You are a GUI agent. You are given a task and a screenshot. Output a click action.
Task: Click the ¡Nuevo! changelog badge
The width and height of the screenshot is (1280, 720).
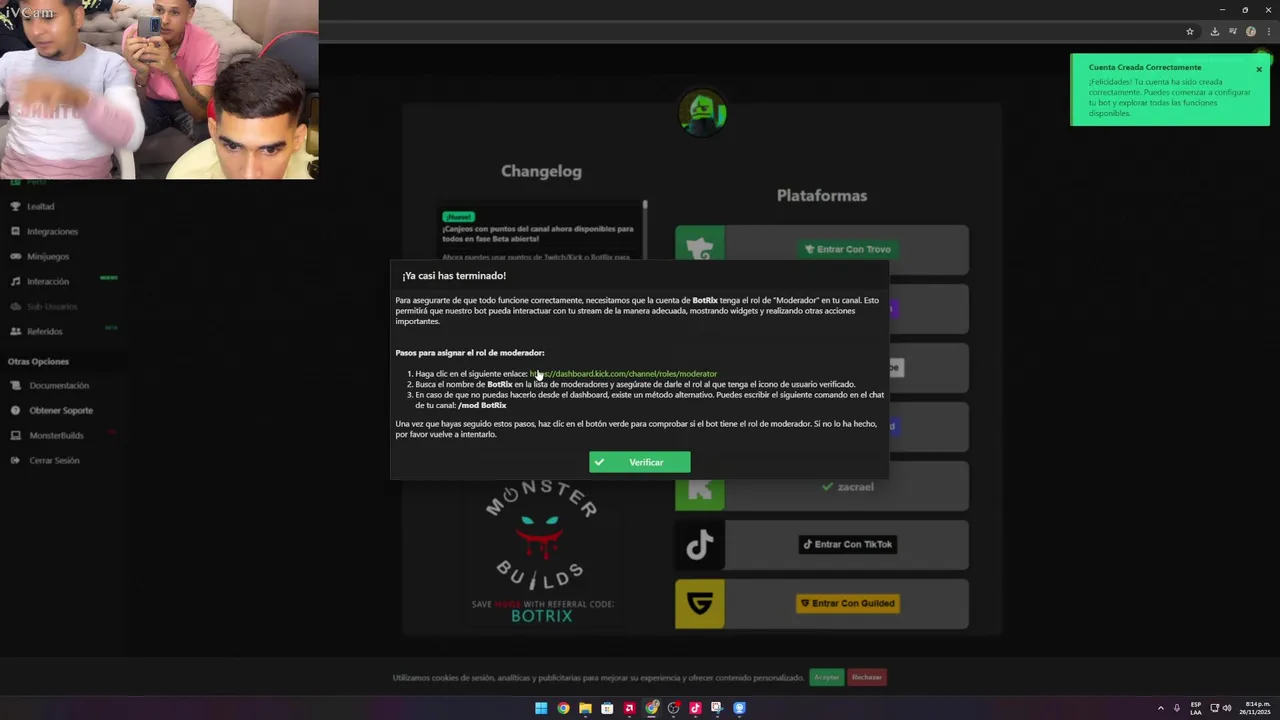(x=458, y=217)
